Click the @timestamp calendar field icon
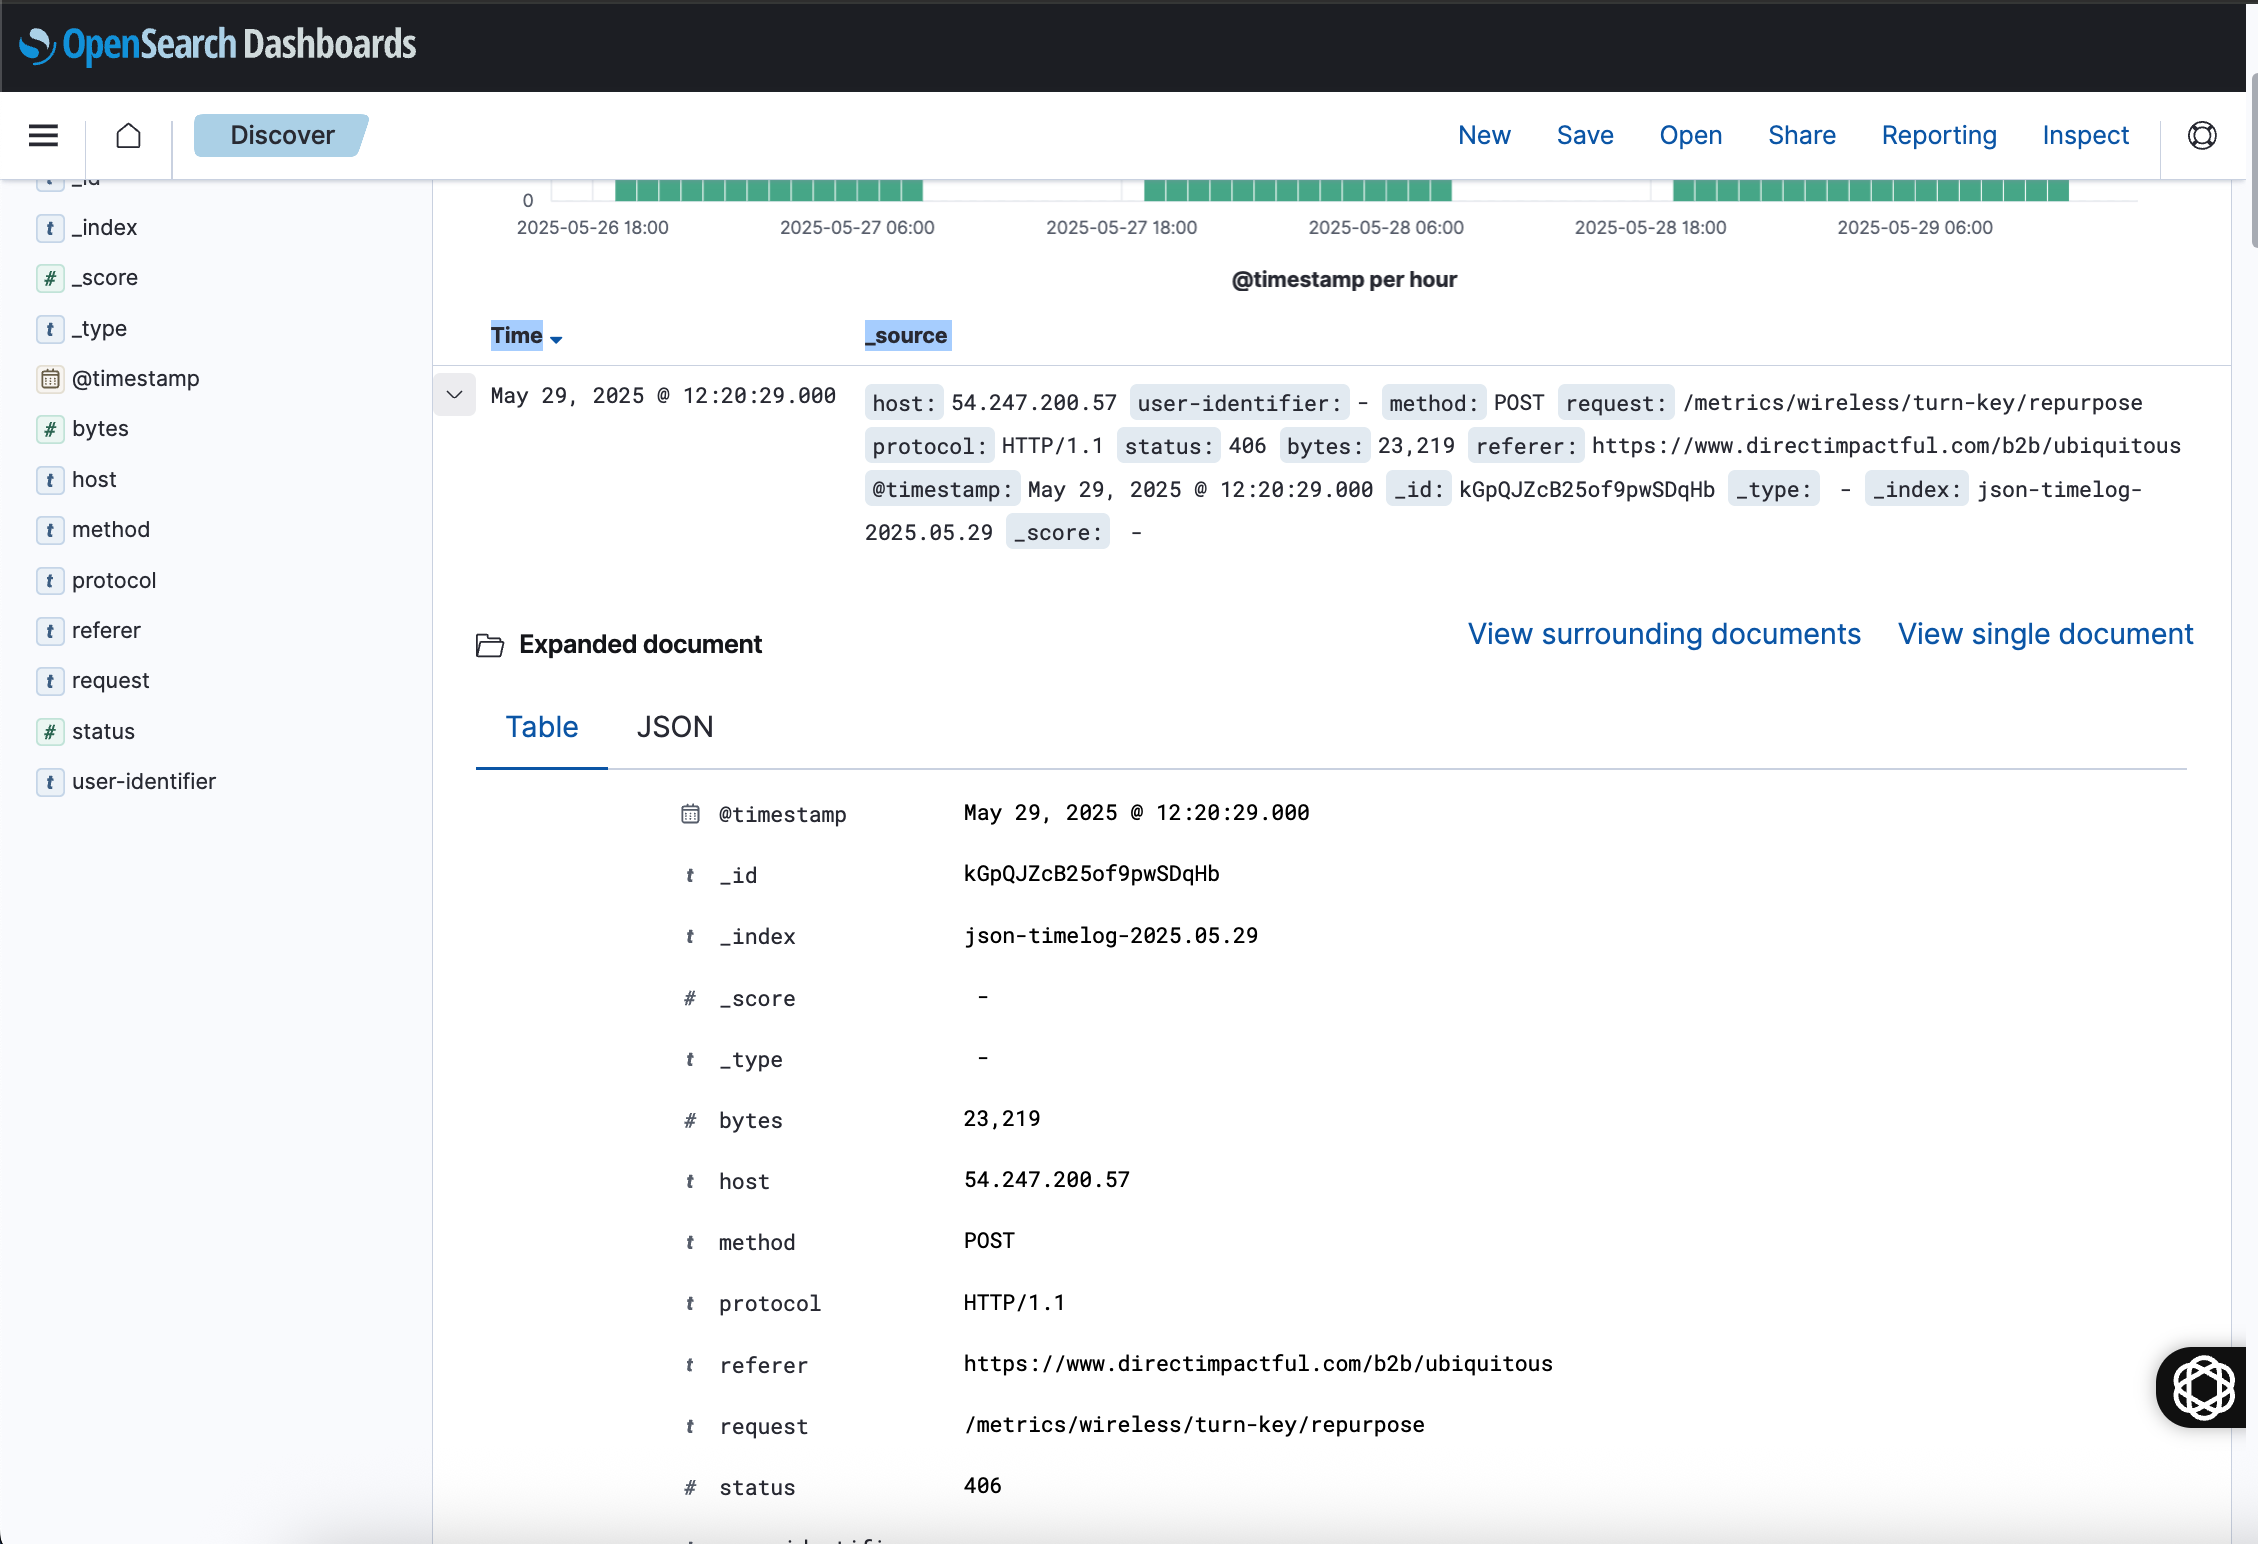Image resolution: width=2258 pixels, height=1544 pixels. point(50,379)
